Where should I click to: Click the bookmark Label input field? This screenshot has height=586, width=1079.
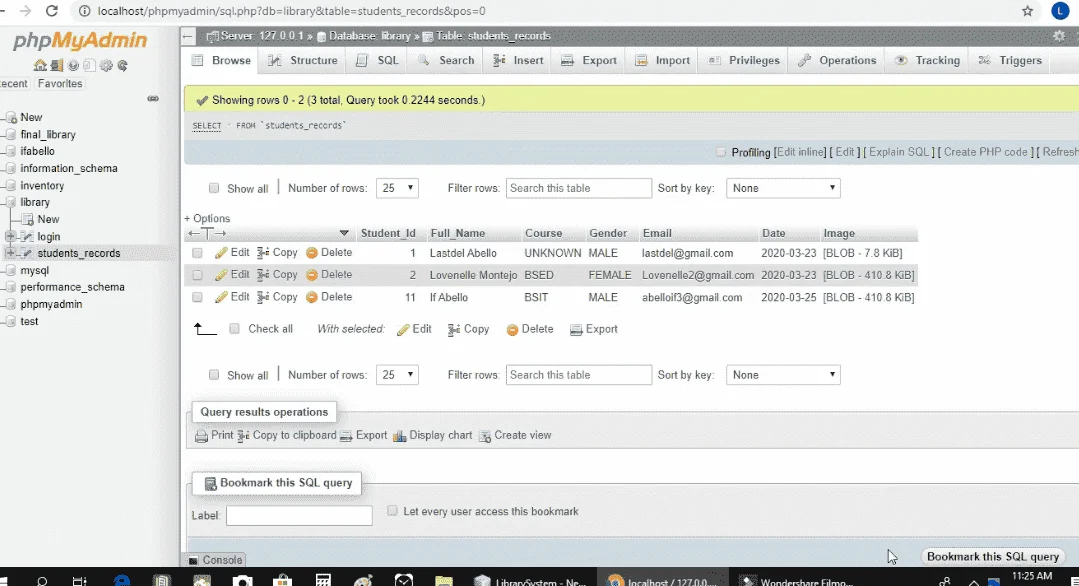(x=299, y=515)
